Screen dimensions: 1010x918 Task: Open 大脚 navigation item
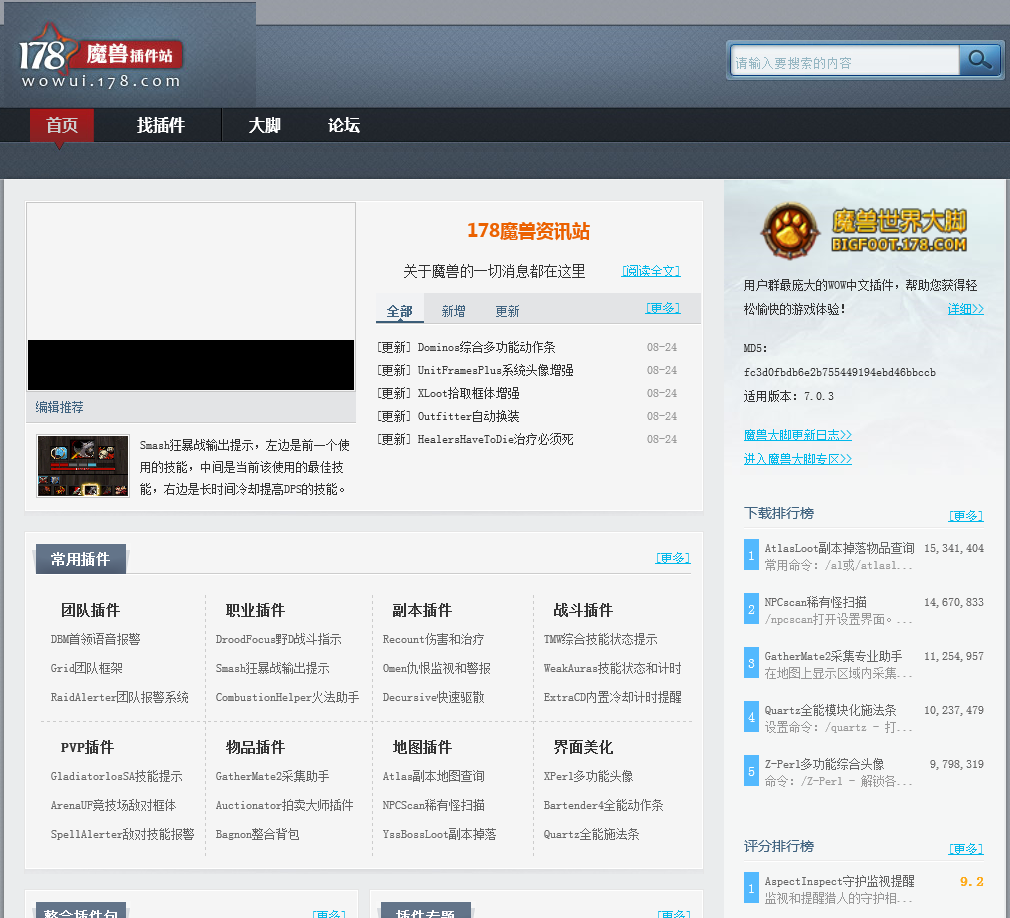[x=265, y=125]
